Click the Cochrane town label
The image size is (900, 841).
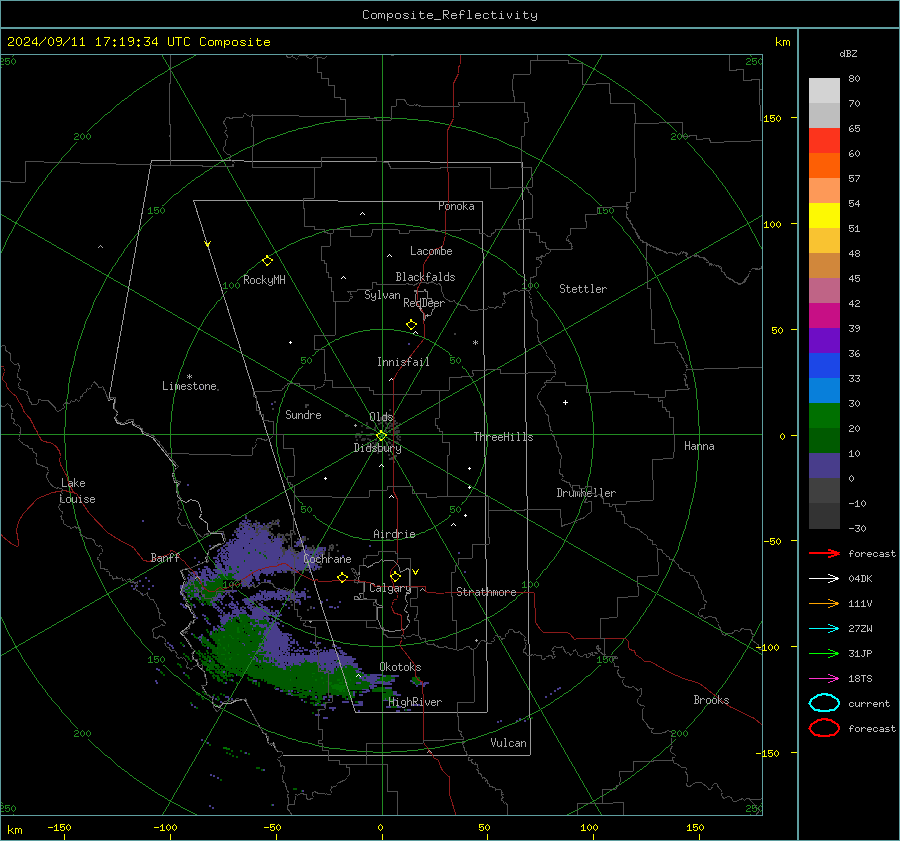tap(327, 559)
